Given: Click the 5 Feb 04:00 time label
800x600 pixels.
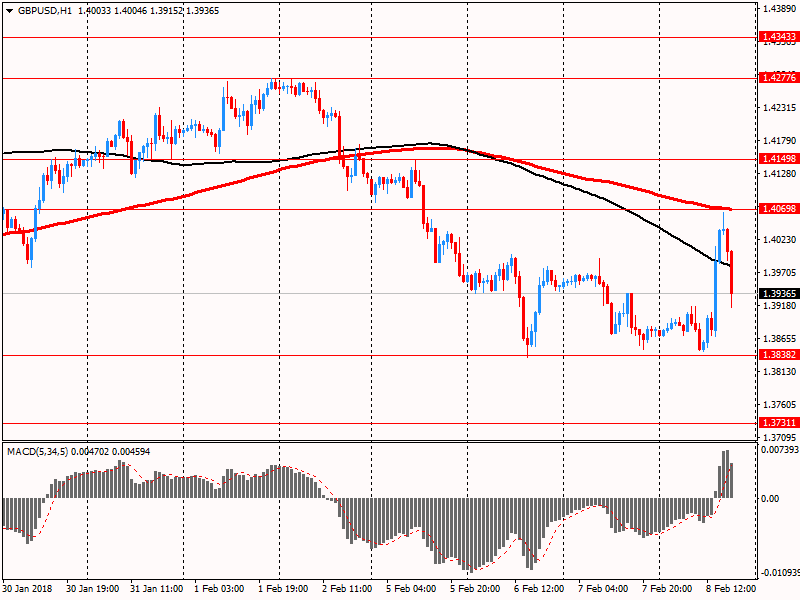Looking at the screenshot, I should [x=411, y=588].
